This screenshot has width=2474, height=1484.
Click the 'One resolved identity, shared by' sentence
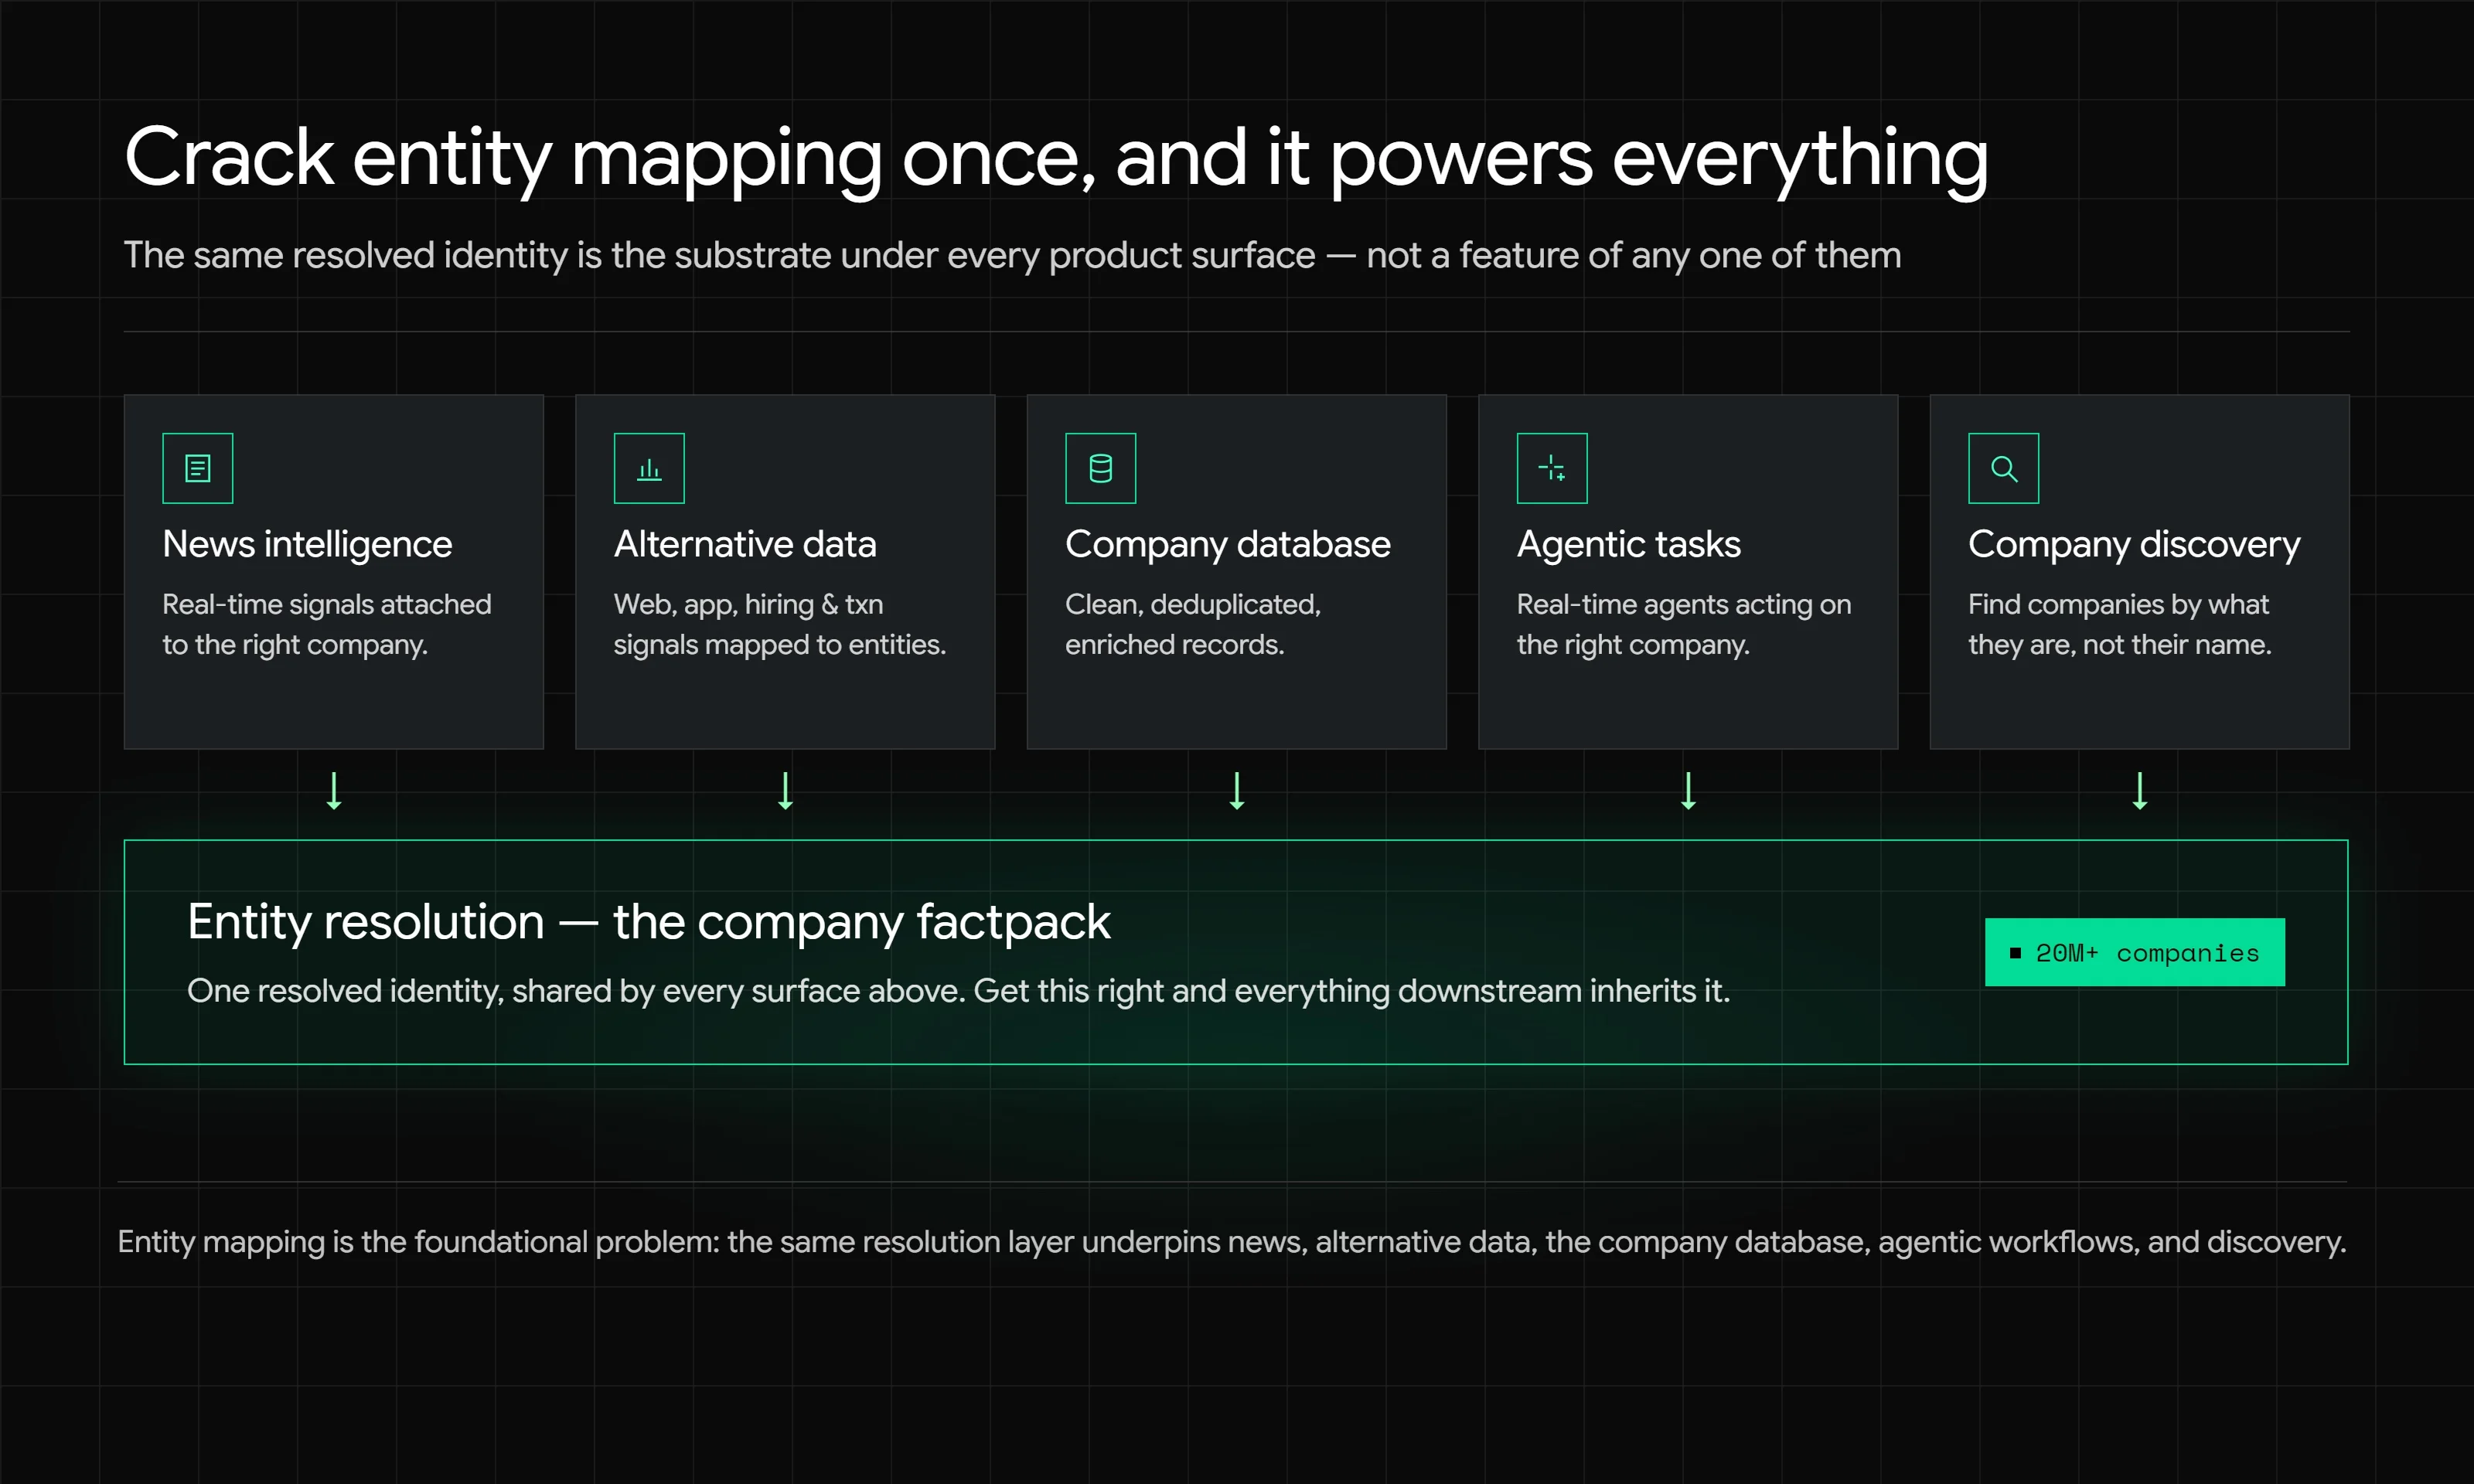pos(958,990)
